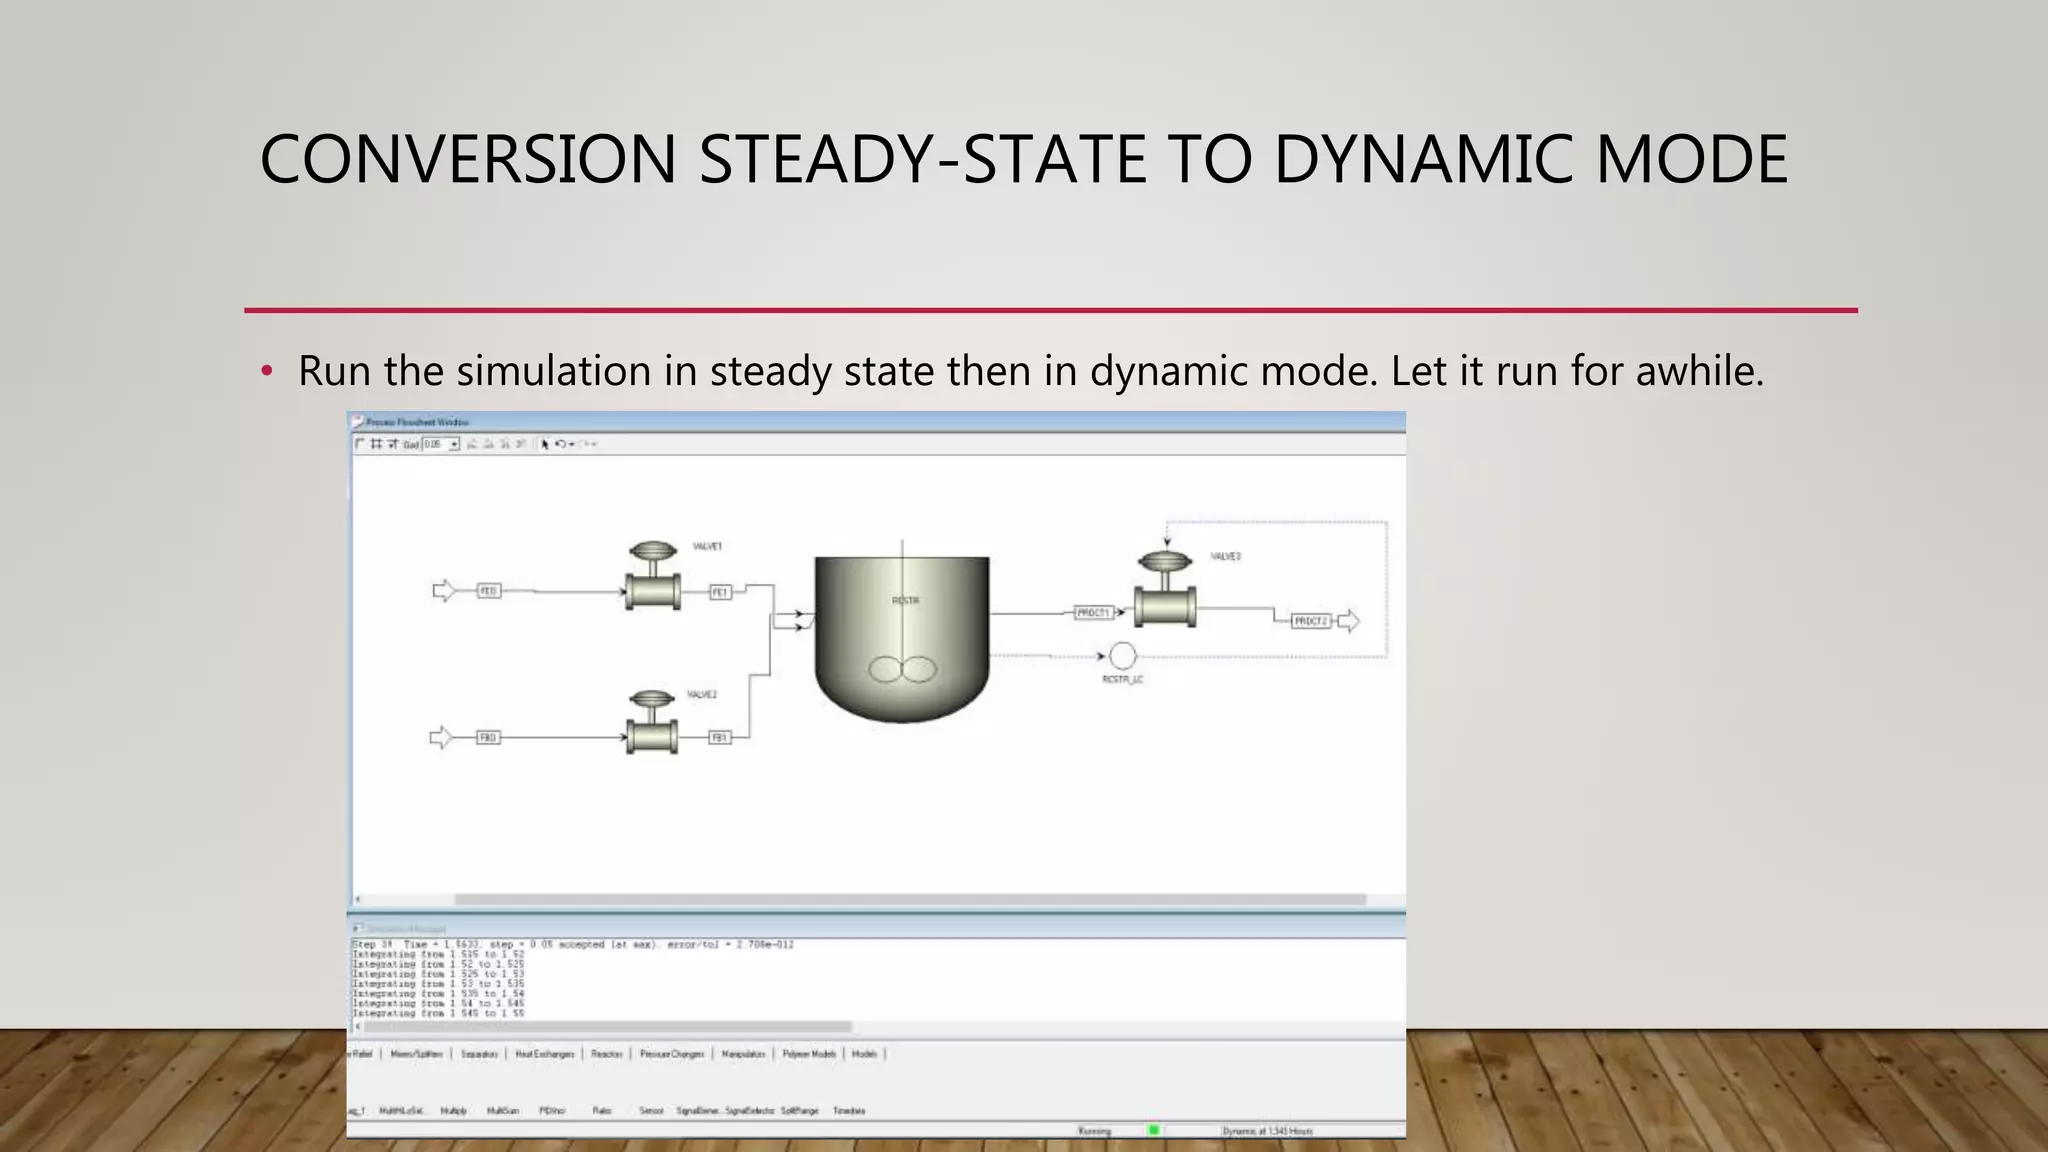The image size is (2048, 1152).
Task: Select the pointer arrow tool in toolbar
Action: tap(545, 444)
